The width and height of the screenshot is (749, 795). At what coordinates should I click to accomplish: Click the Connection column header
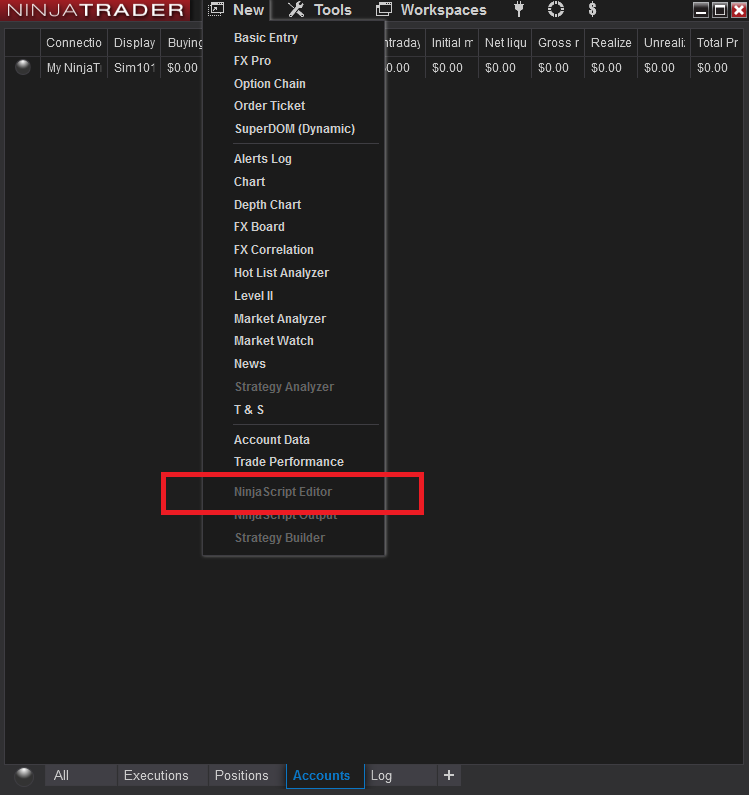click(x=74, y=43)
